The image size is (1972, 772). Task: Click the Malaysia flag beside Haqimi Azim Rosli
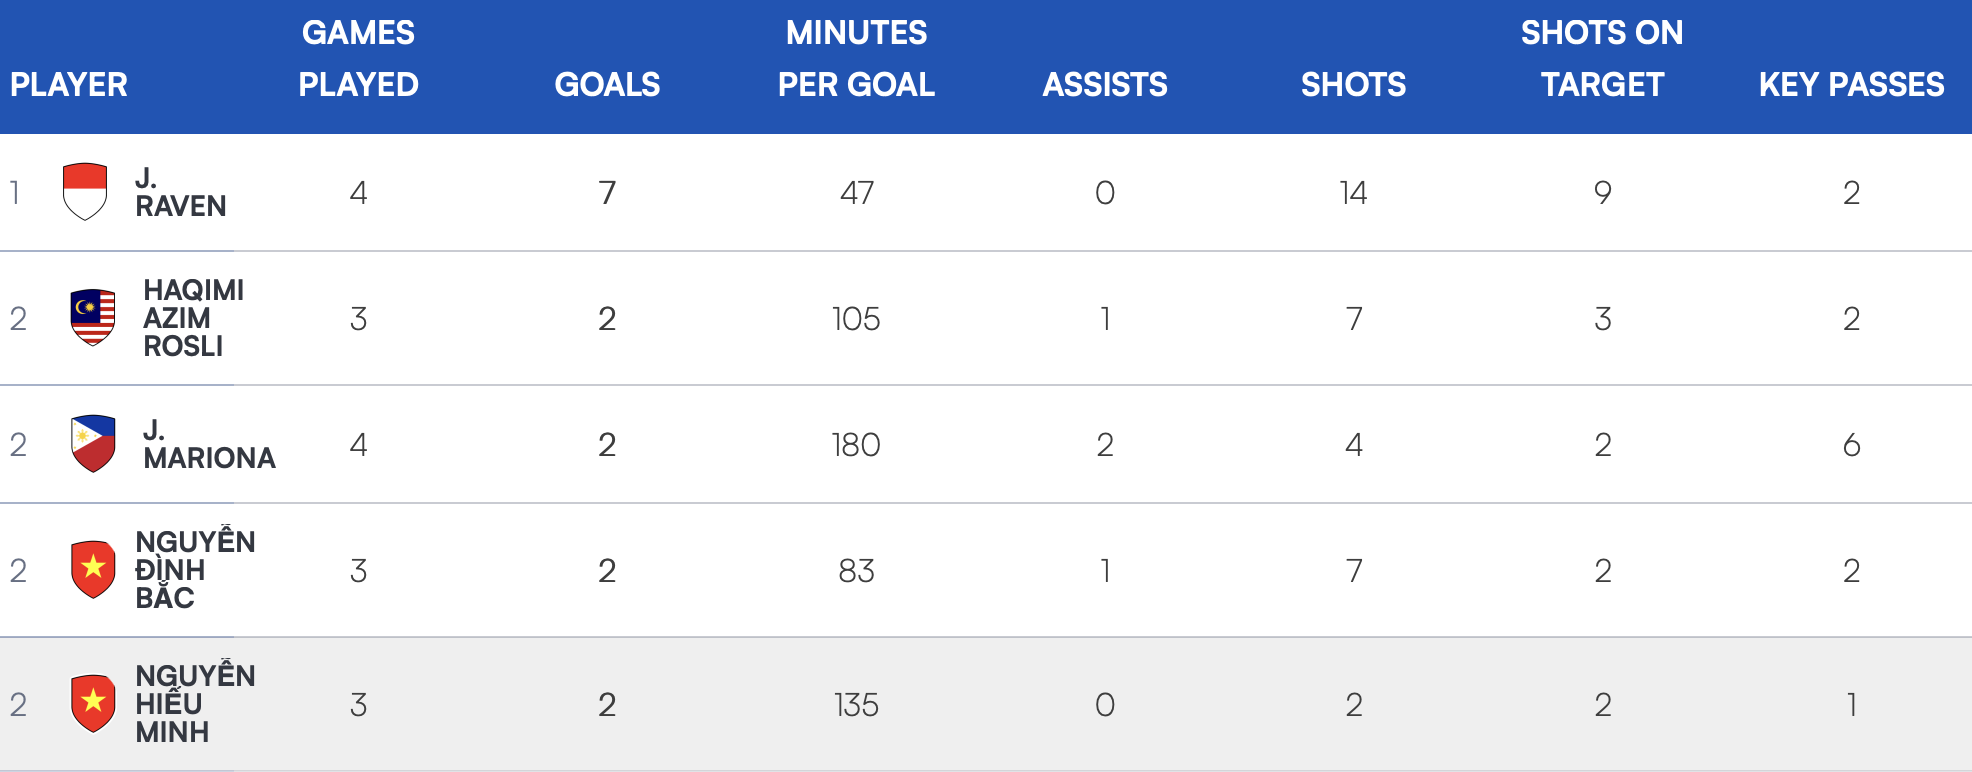click(x=93, y=317)
